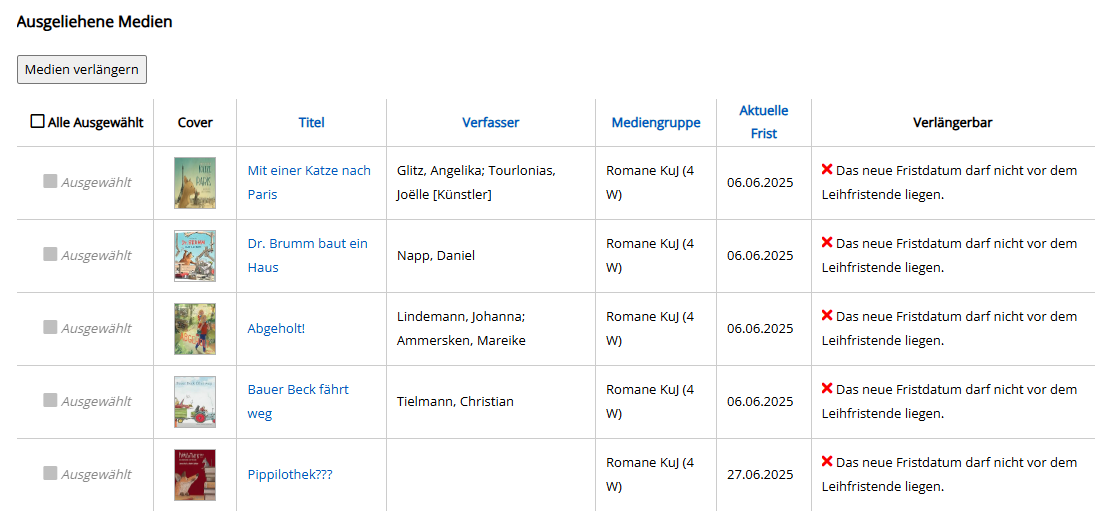Click the red X icon in the 'Abgeholt!' row
Screen dimensions: 1099x518
coord(827,315)
